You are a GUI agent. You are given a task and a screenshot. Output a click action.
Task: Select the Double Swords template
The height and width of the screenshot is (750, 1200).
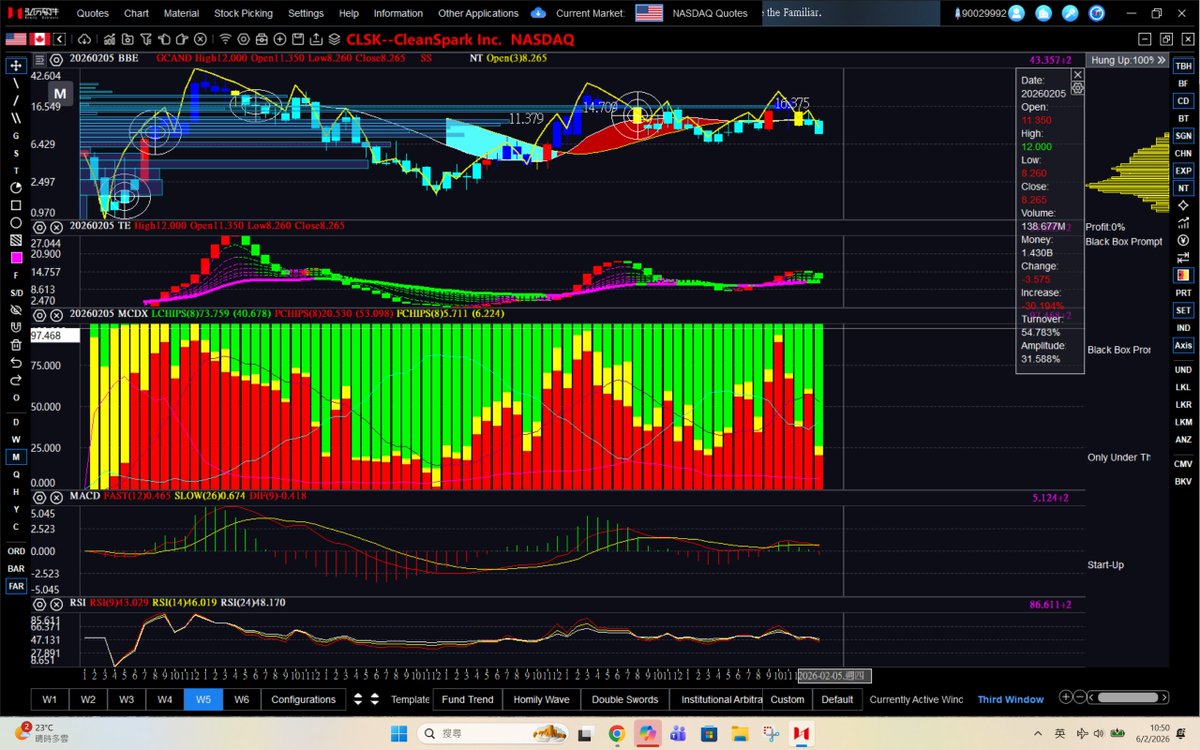(x=625, y=699)
